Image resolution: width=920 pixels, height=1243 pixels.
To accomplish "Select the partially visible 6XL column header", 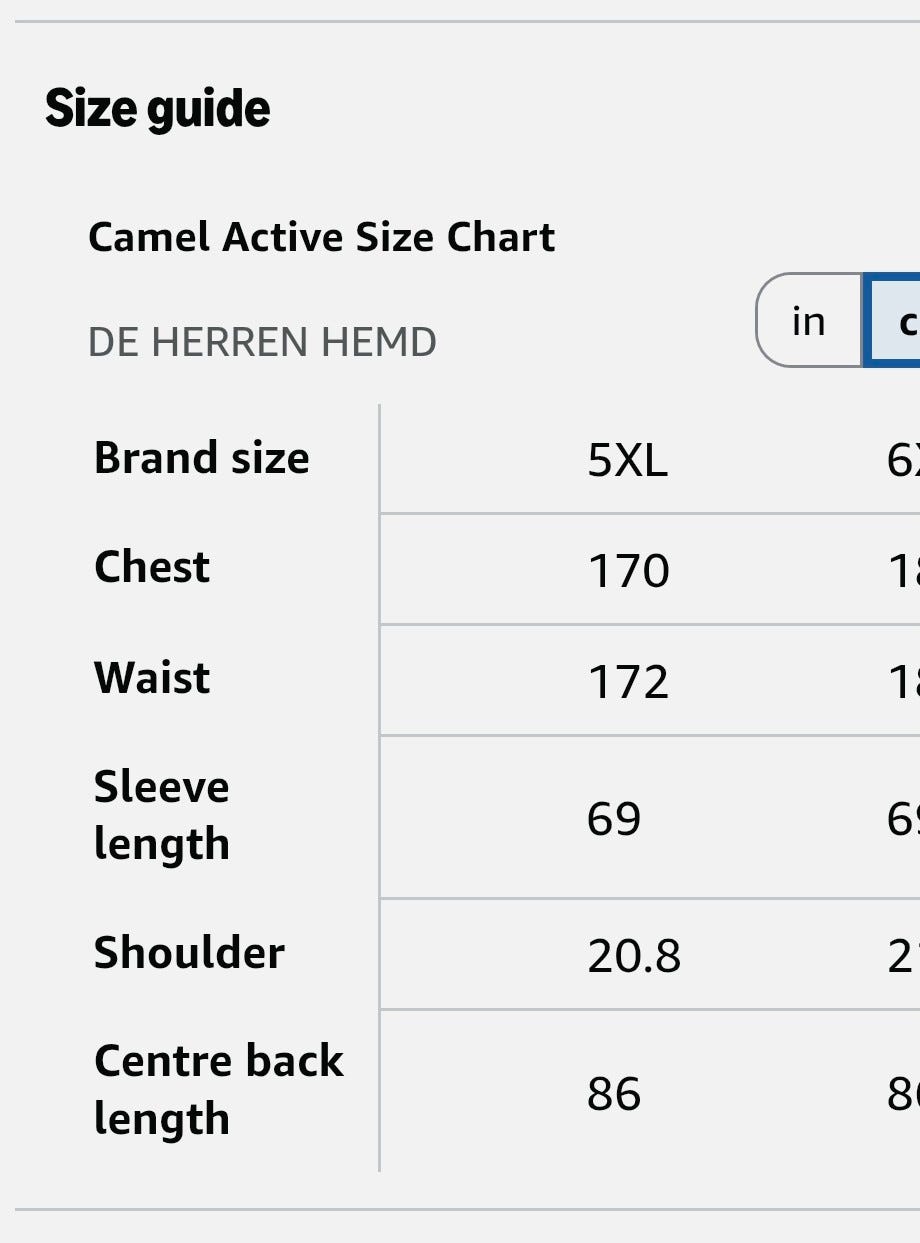I will [x=903, y=461].
